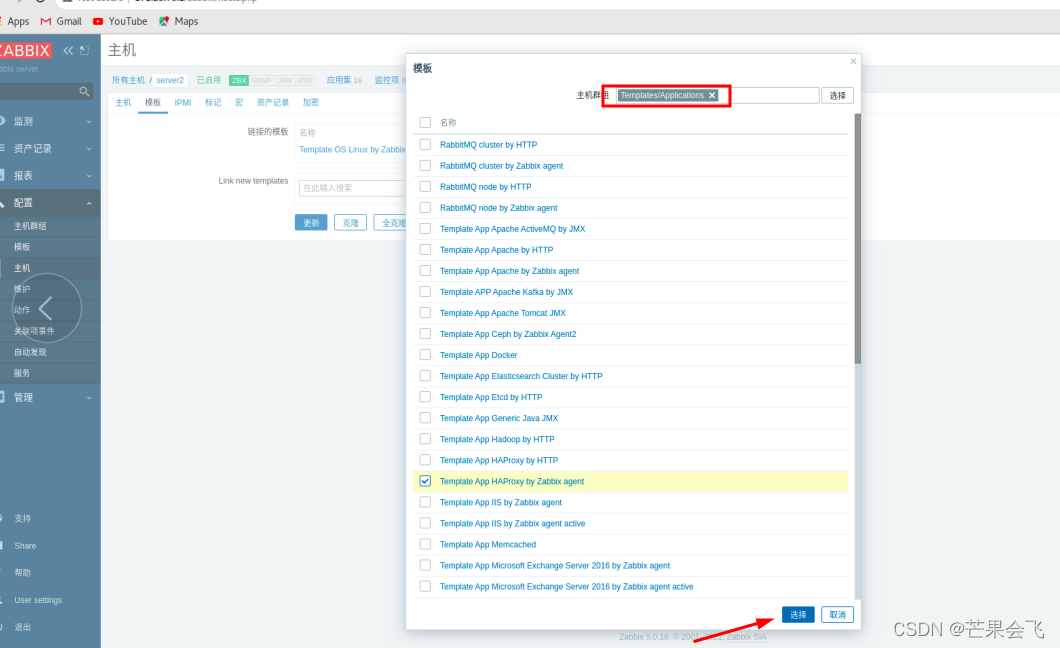Viewport: 1060px width, 648px height.
Task: Check RabbitMQ node by HTTP
Action: 425,186
